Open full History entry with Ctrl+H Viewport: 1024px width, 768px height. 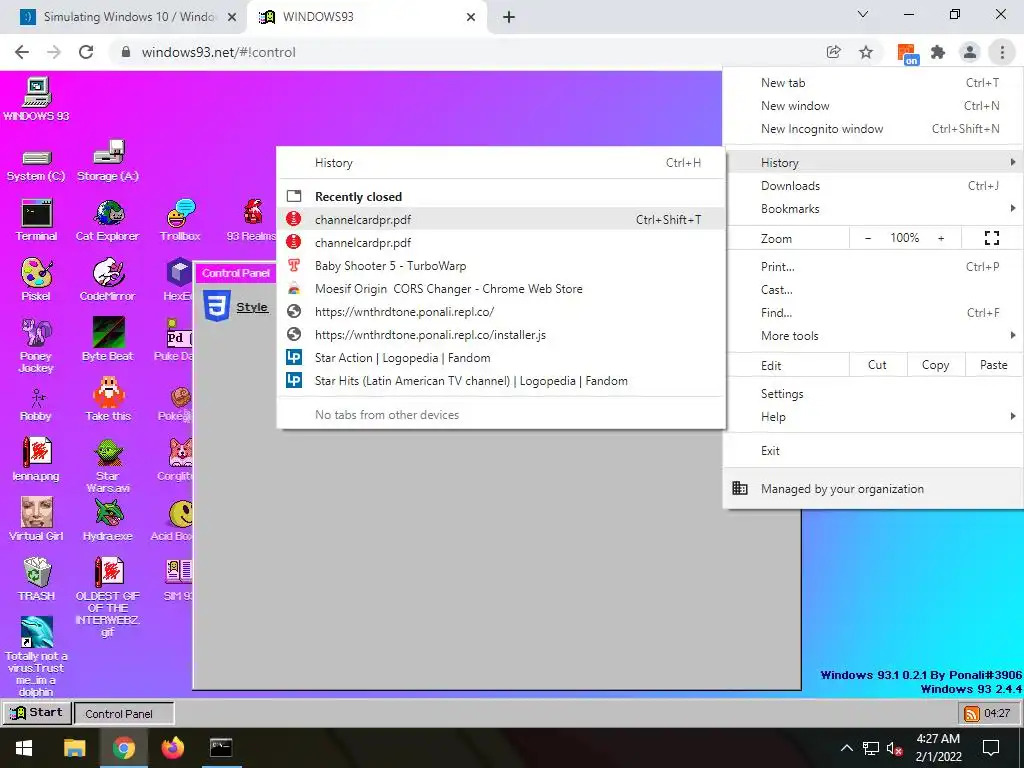(501, 163)
